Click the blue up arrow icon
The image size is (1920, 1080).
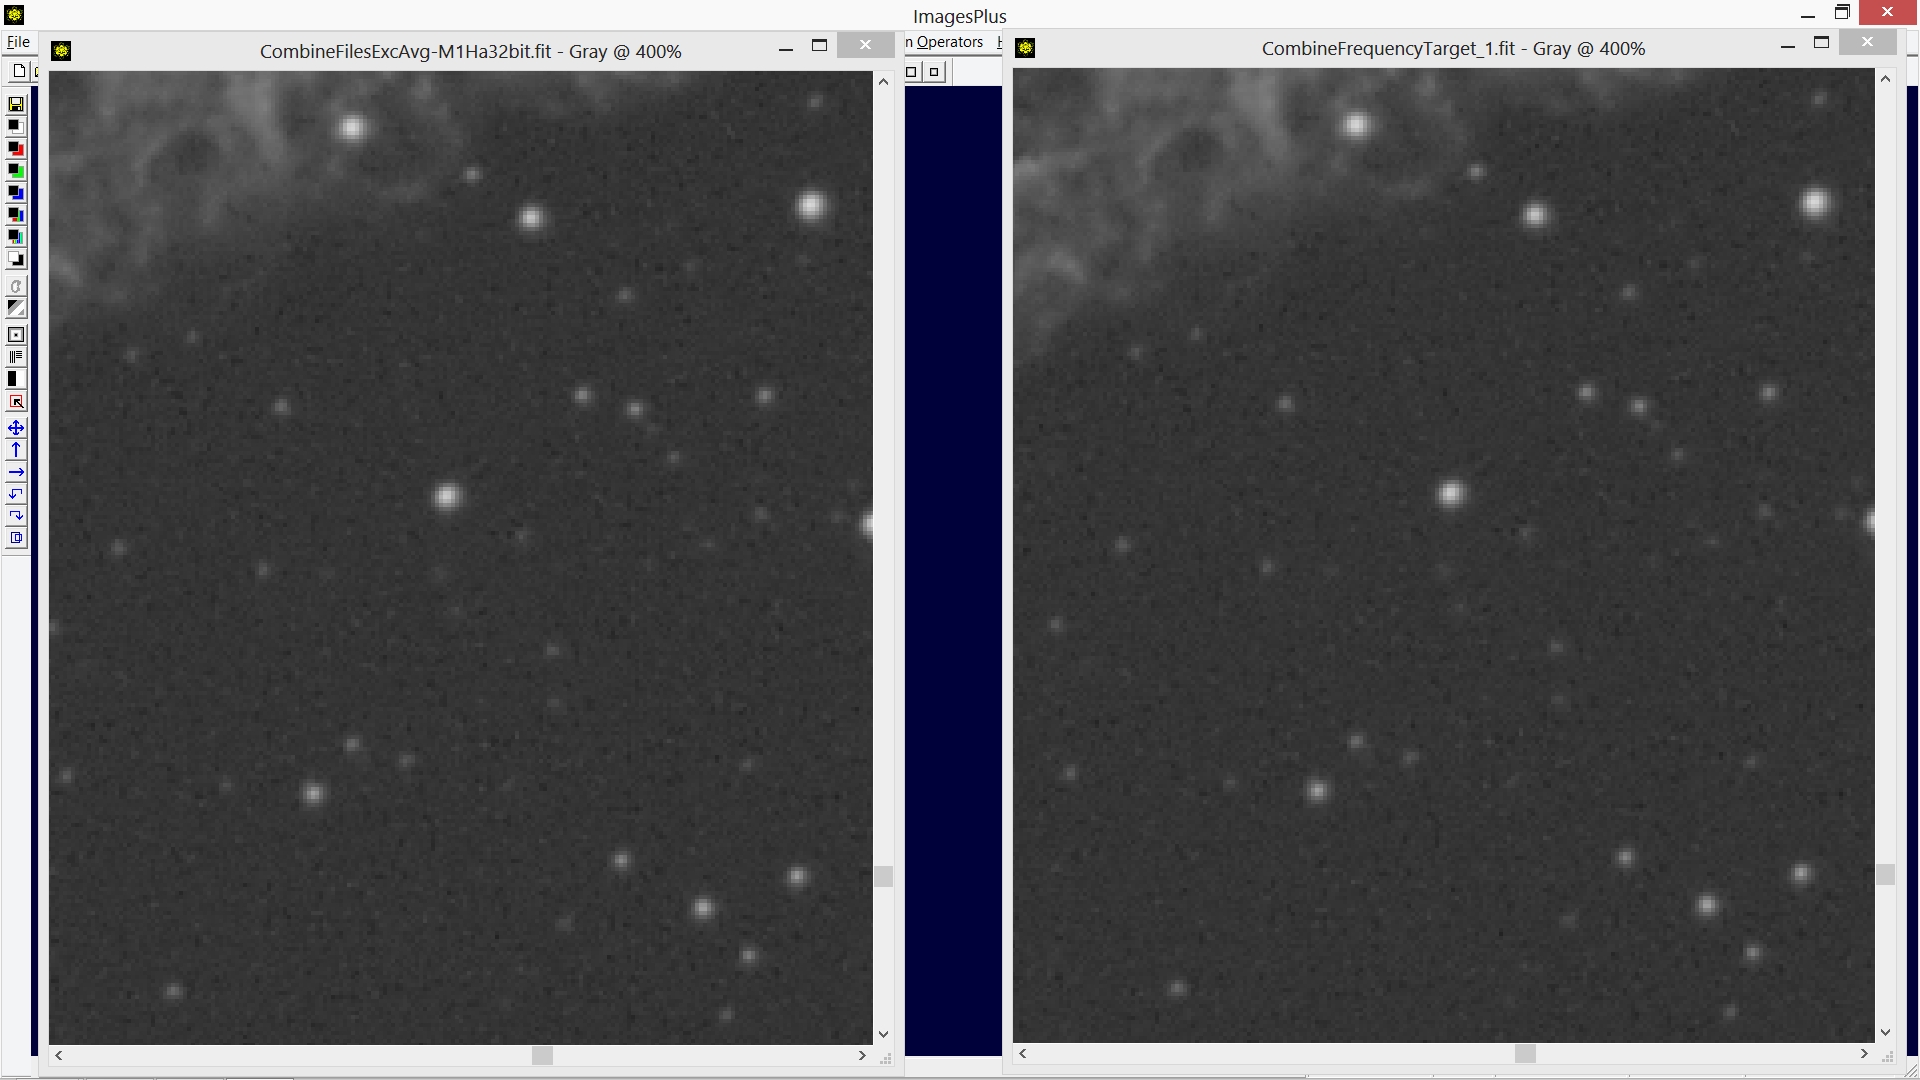(16, 450)
